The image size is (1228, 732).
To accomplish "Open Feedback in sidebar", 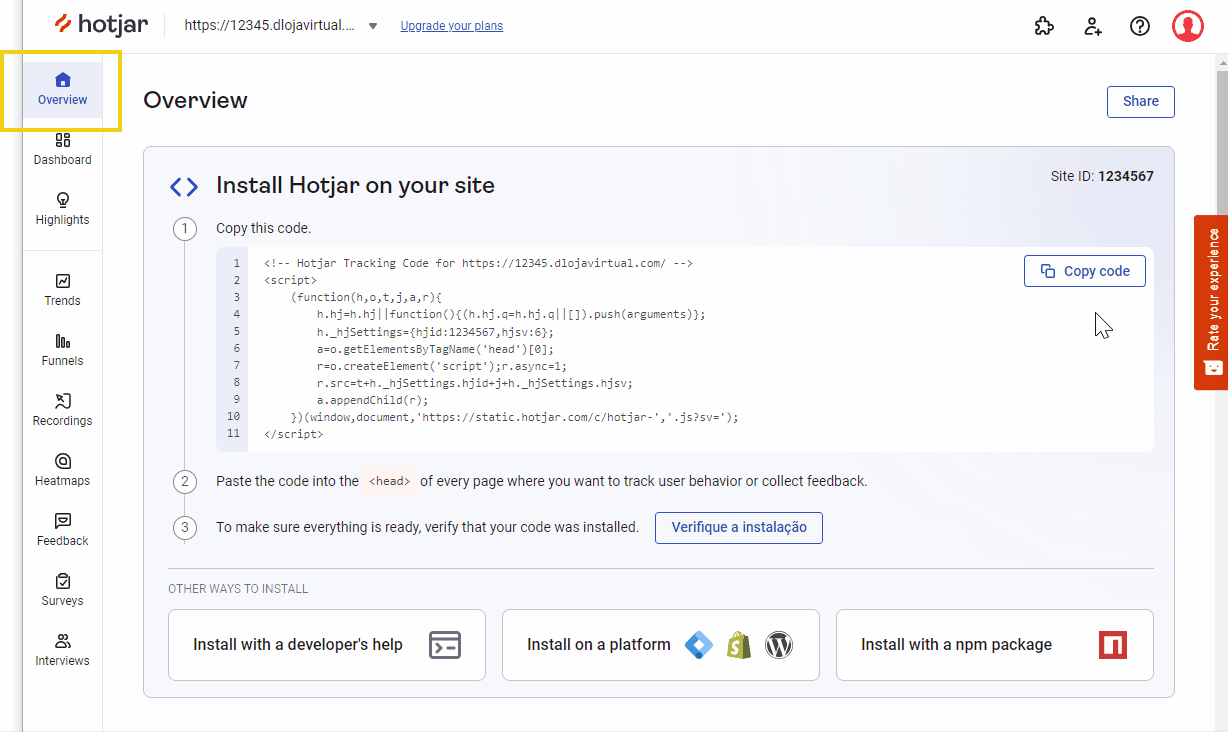I will coord(62,530).
